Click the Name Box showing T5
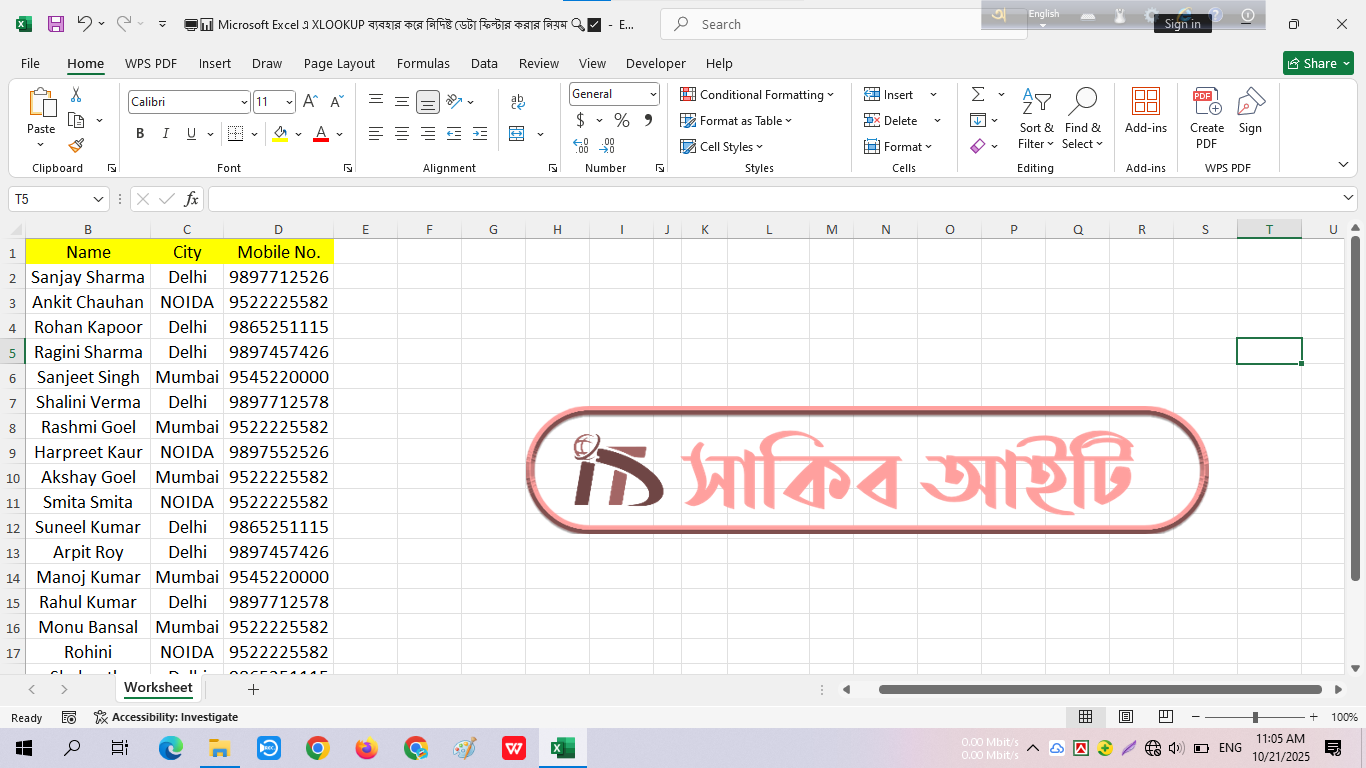1366x768 pixels. pos(50,199)
